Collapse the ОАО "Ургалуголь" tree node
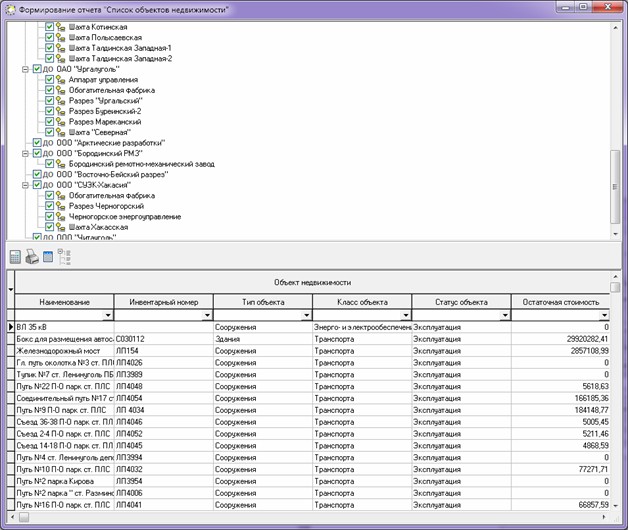The width and height of the screenshot is (628, 530). pos(25,69)
